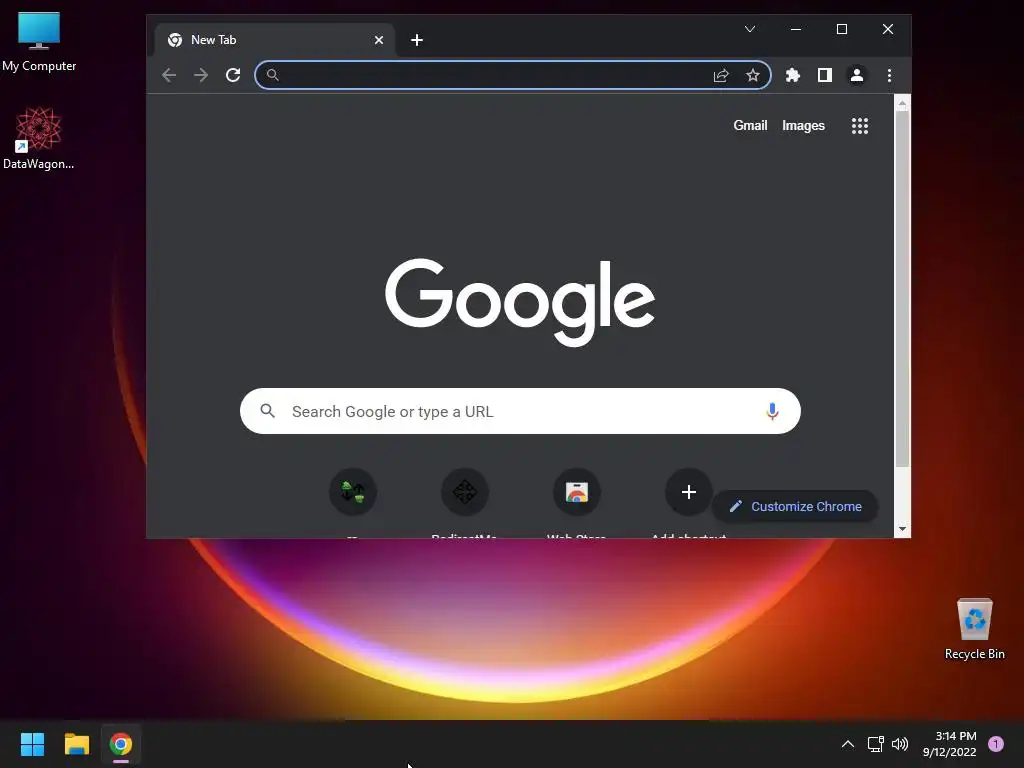The width and height of the screenshot is (1024, 768).
Task: Add a new shortcut with plus tile
Action: (688, 492)
